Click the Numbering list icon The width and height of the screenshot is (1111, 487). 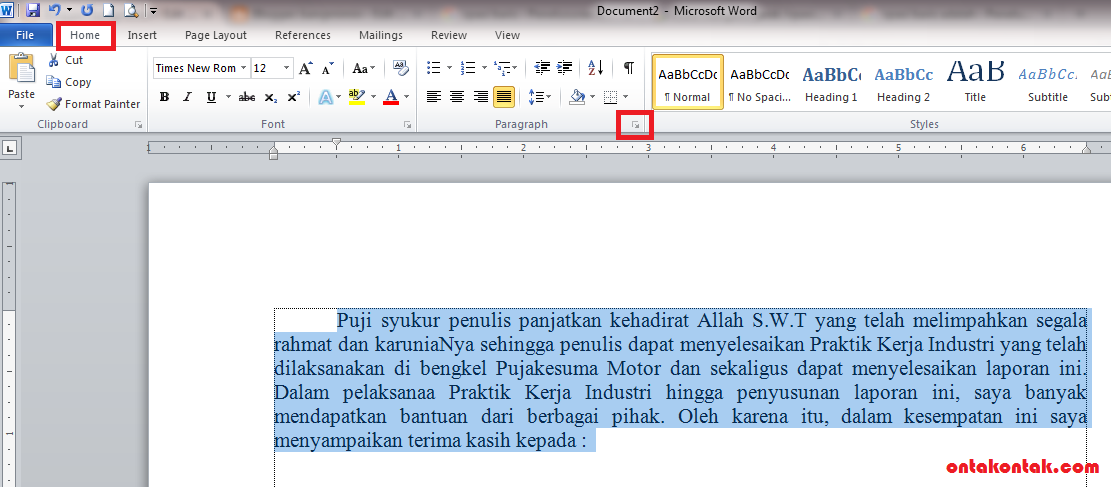pos(468,68)
